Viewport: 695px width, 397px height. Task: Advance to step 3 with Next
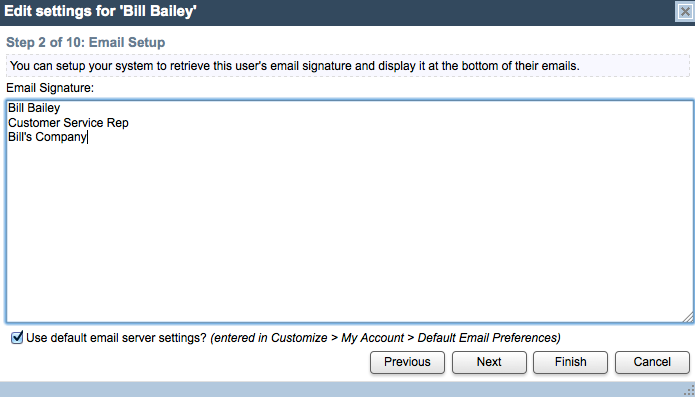pos(489,362)
